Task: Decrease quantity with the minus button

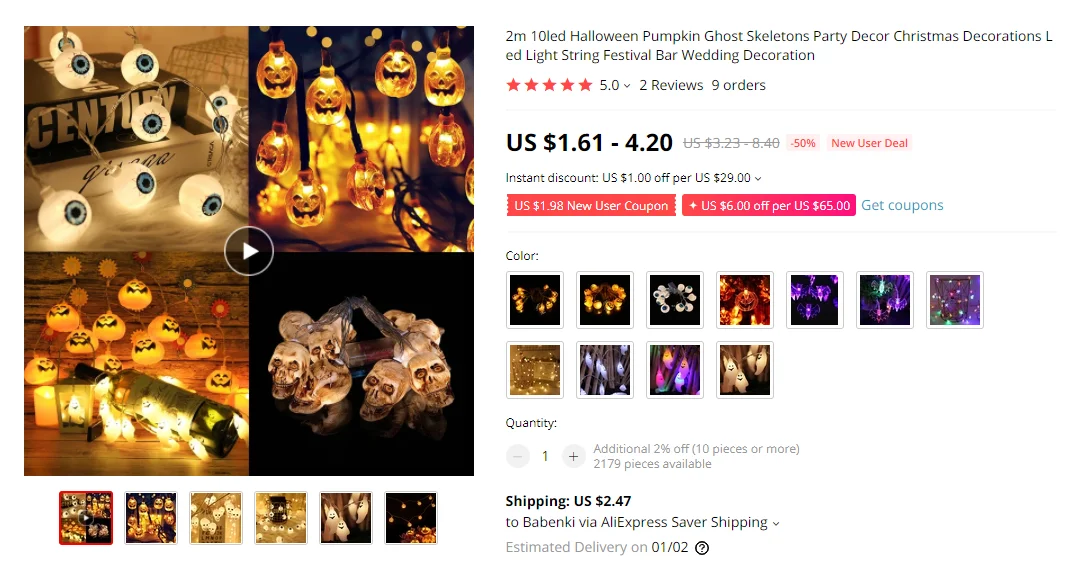Action: (x=518, y=456)
